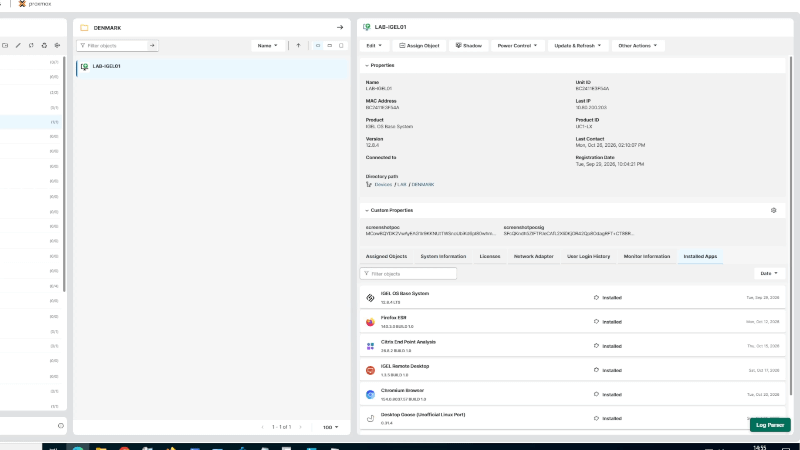Open the Date sort dropdown
800x450 pixels.
[x=769, y=273]
